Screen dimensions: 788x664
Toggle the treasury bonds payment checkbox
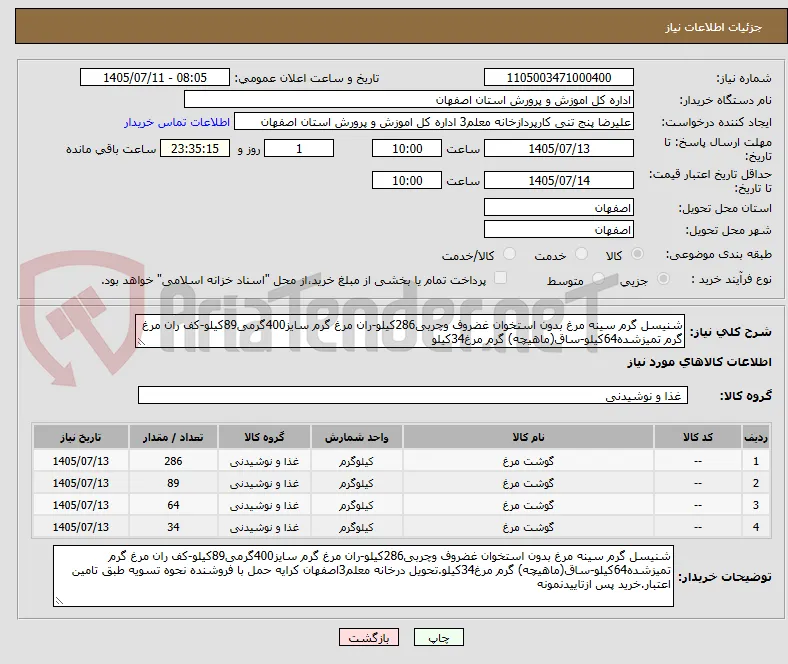pos(501,277)
